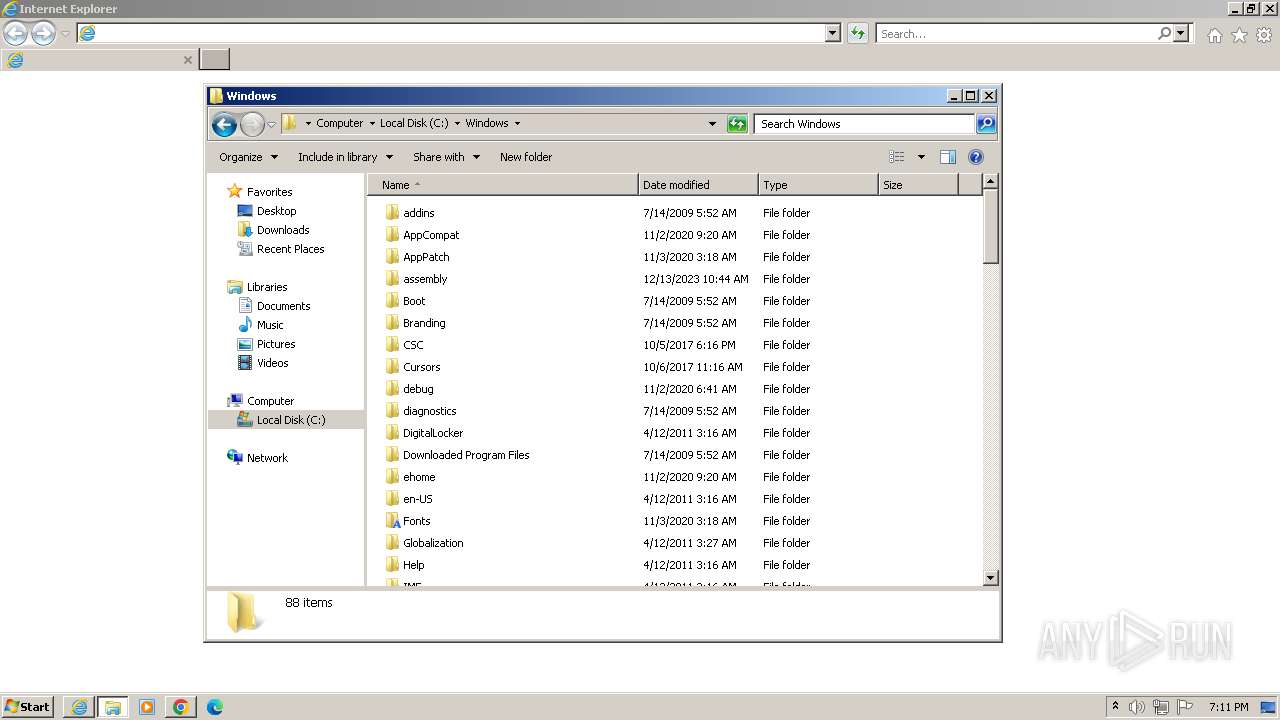Select Local Disk (C:) in navigation pane

coord(286,420)
